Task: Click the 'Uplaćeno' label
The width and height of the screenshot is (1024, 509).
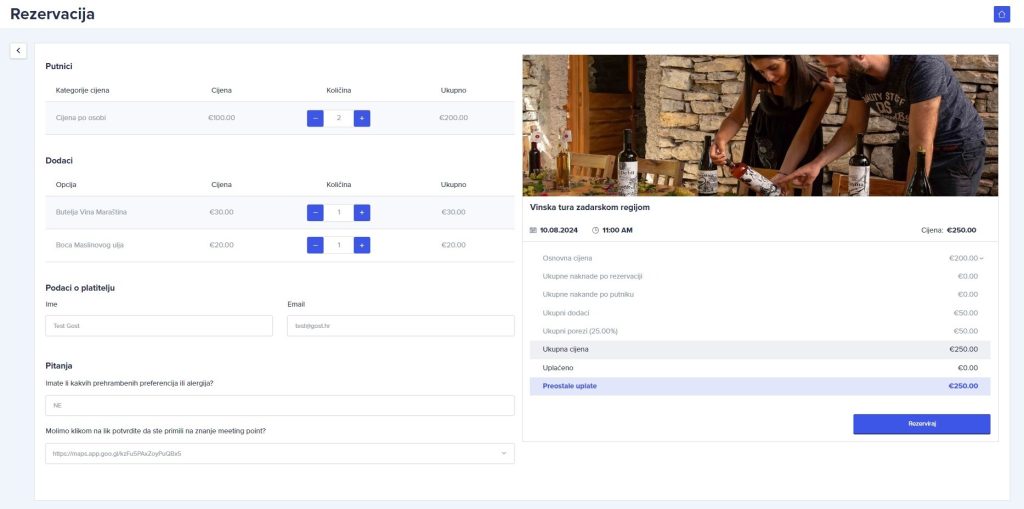Action: click(558, 368)
